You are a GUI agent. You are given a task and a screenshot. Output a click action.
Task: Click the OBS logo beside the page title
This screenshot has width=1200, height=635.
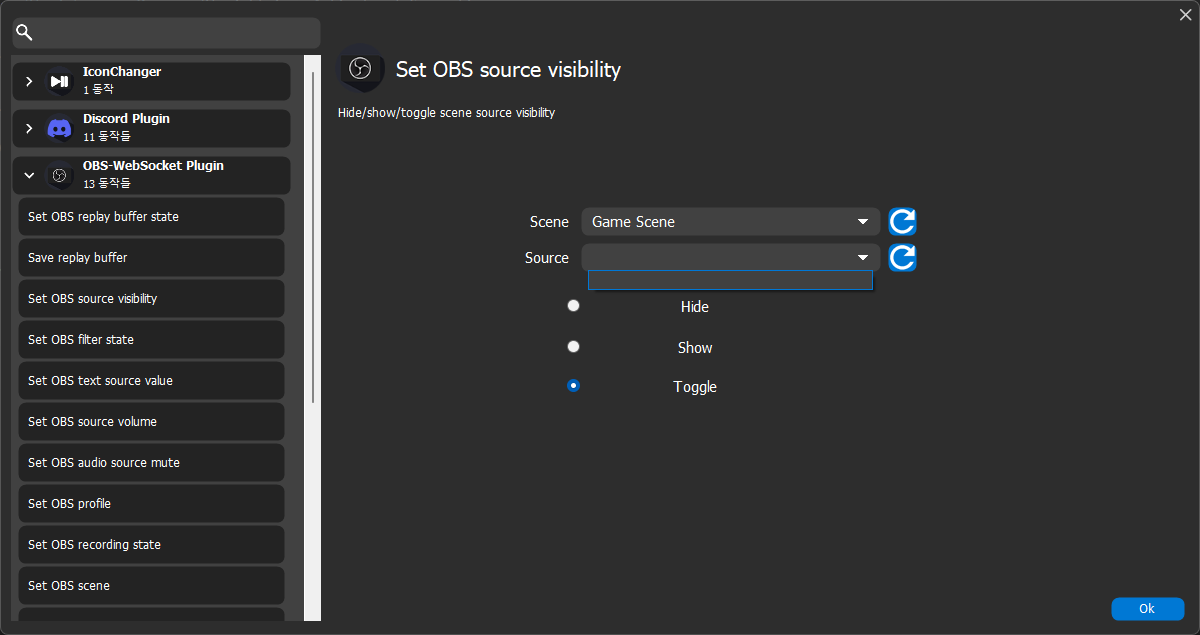tap(362, 69)
